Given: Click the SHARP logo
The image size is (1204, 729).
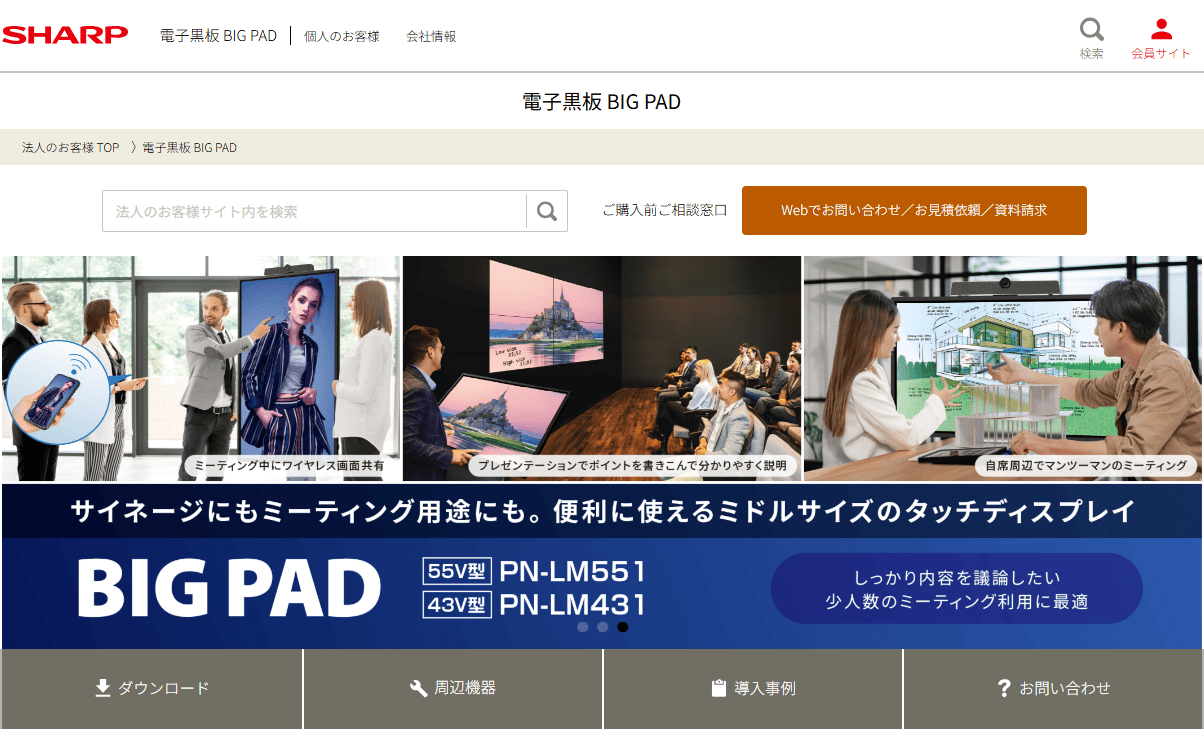Looking at the screenshot, I should (x=65, y=35).
